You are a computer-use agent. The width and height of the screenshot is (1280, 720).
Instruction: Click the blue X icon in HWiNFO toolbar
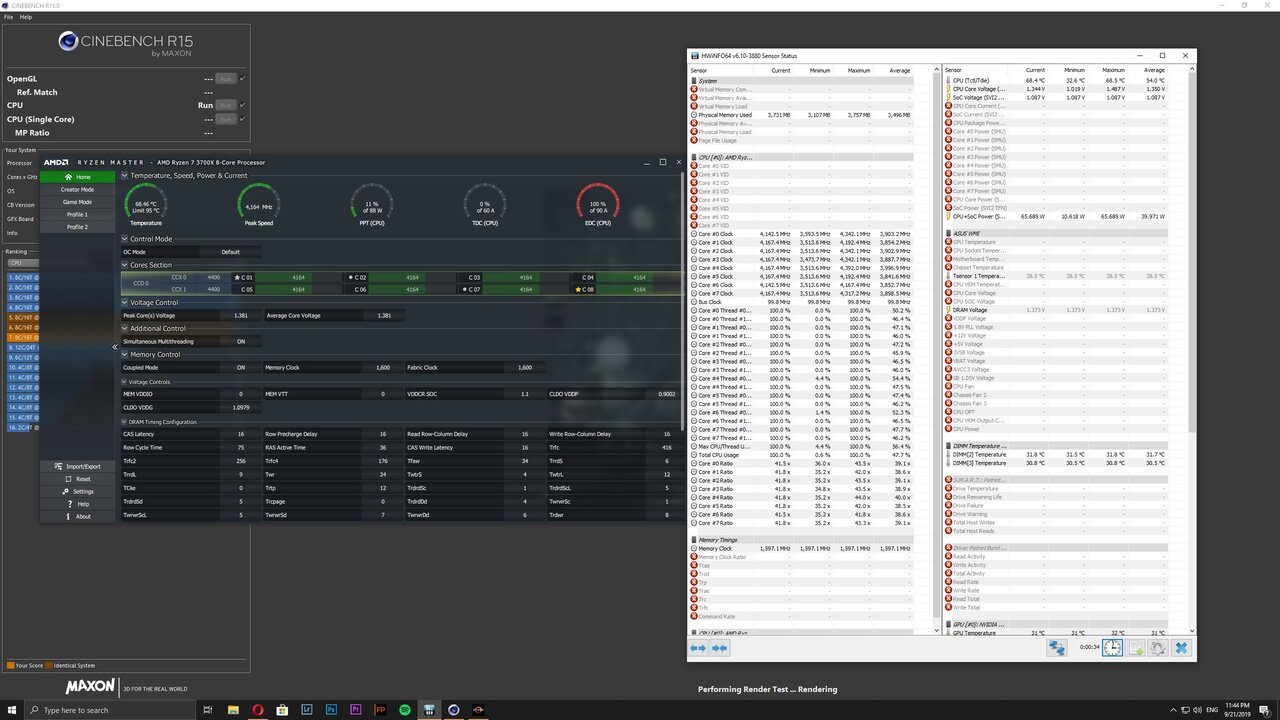click(1181, 648)
